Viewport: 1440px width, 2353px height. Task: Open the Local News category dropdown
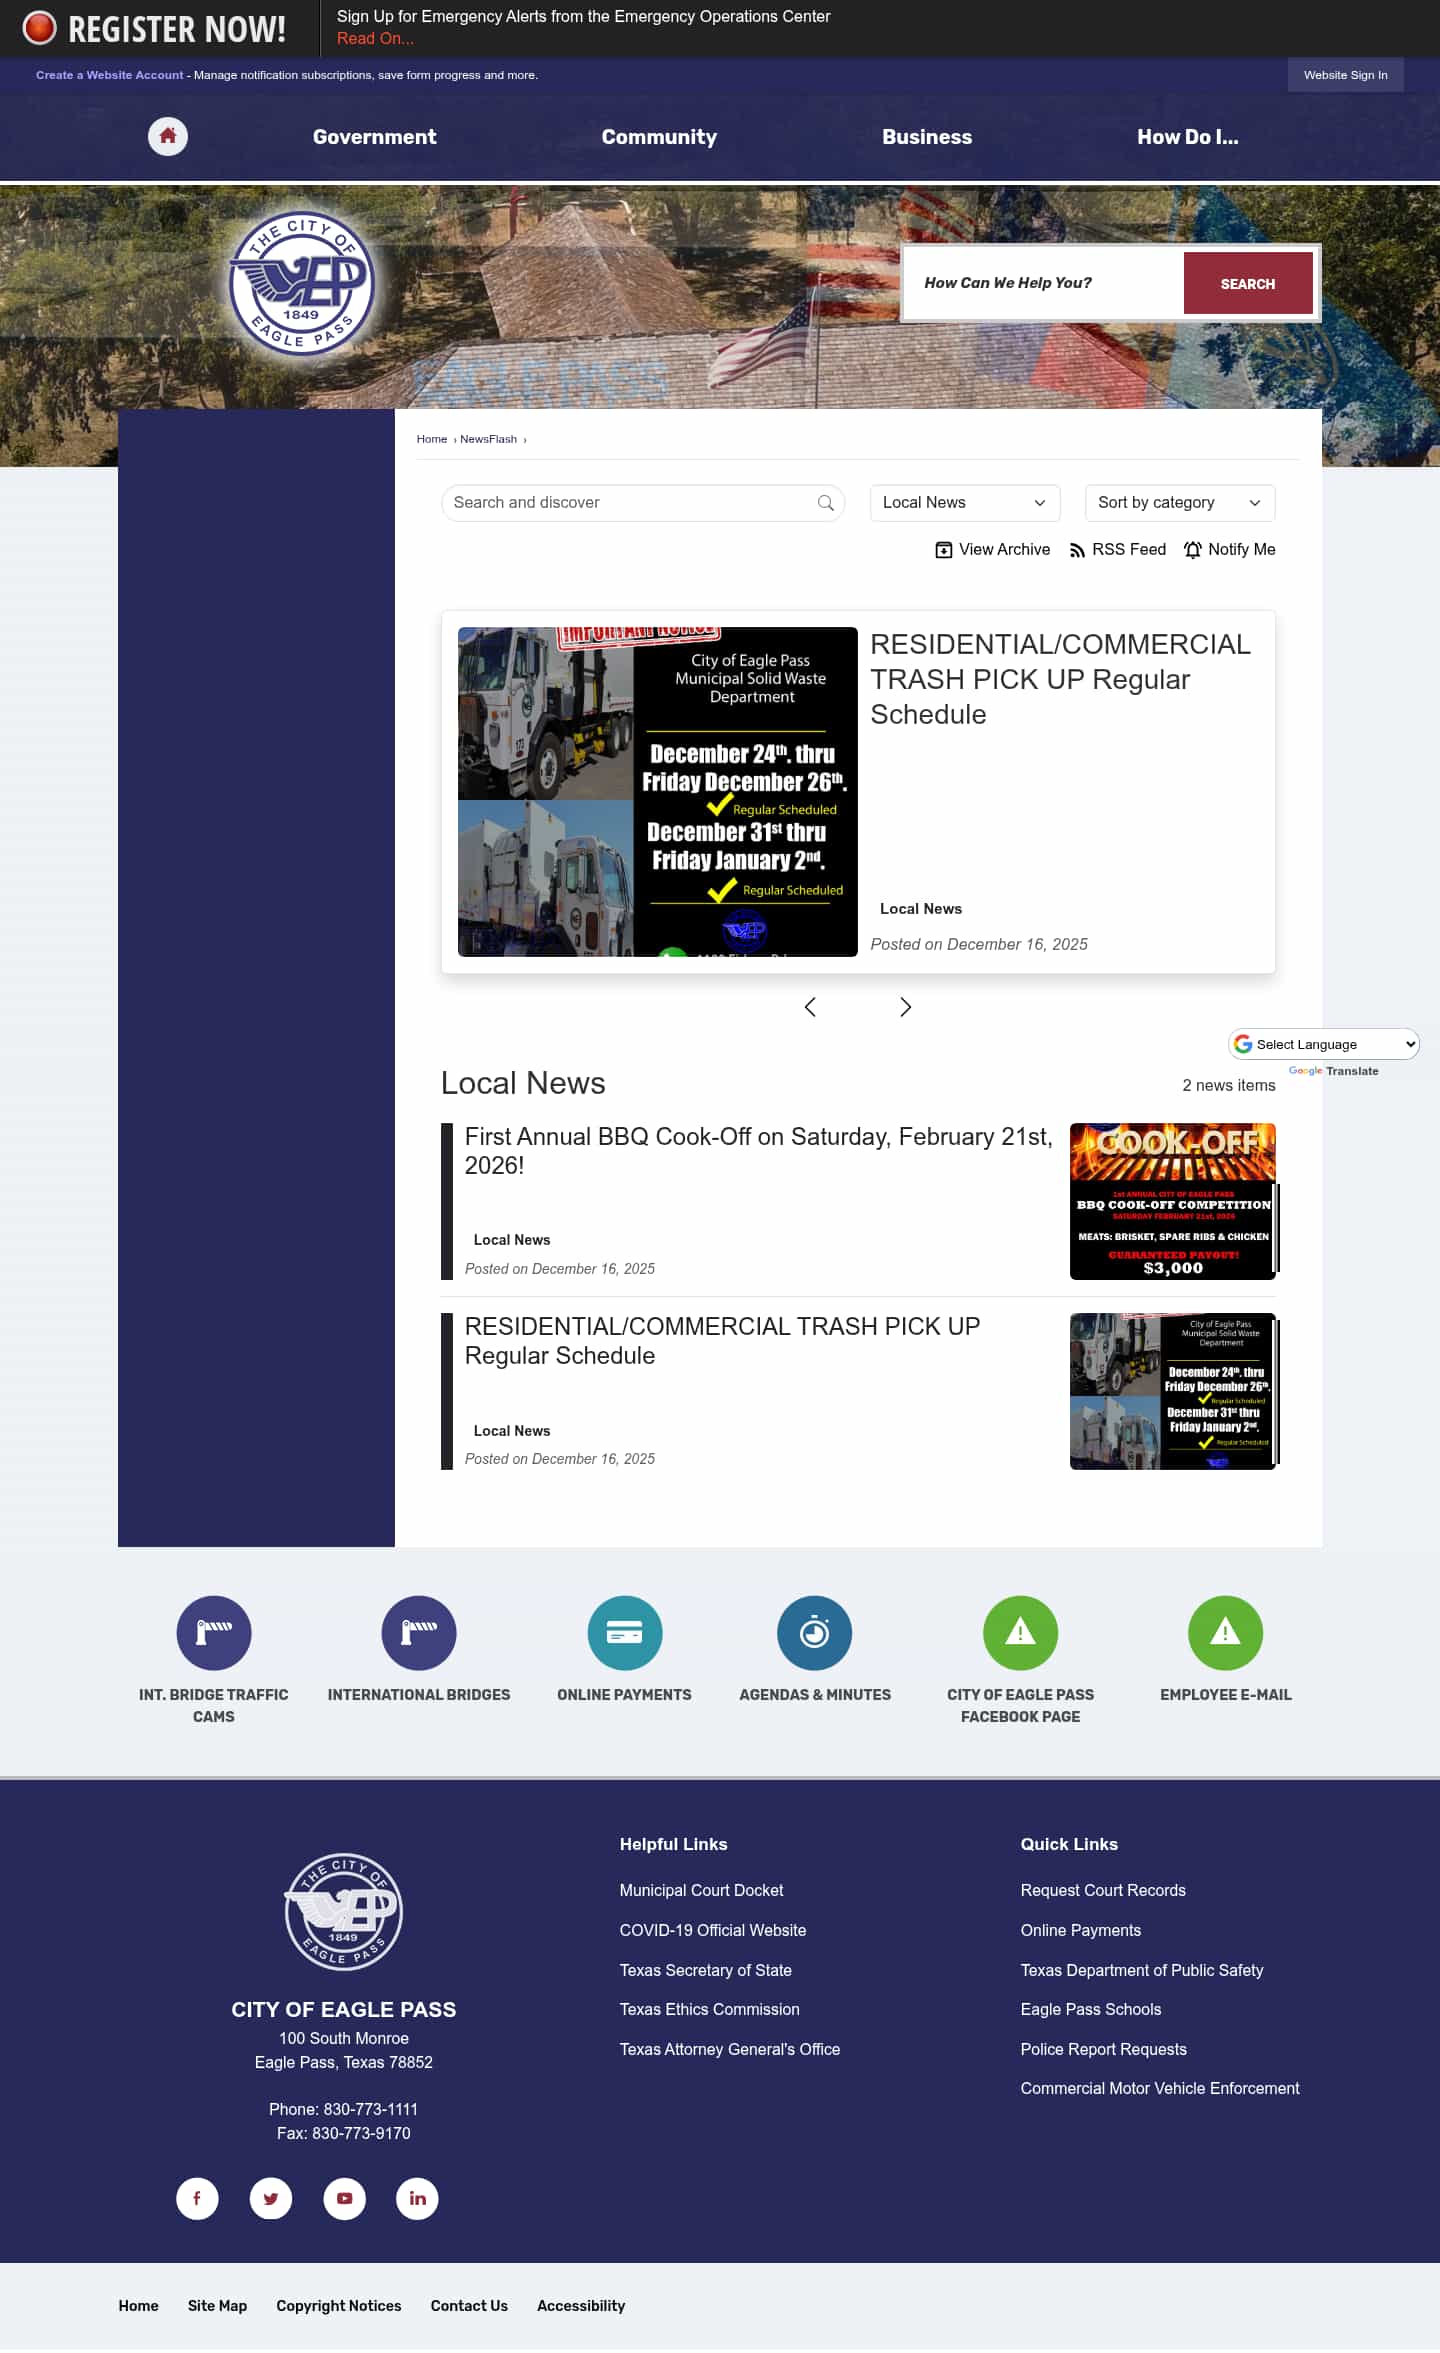click(x=964, y=503)
